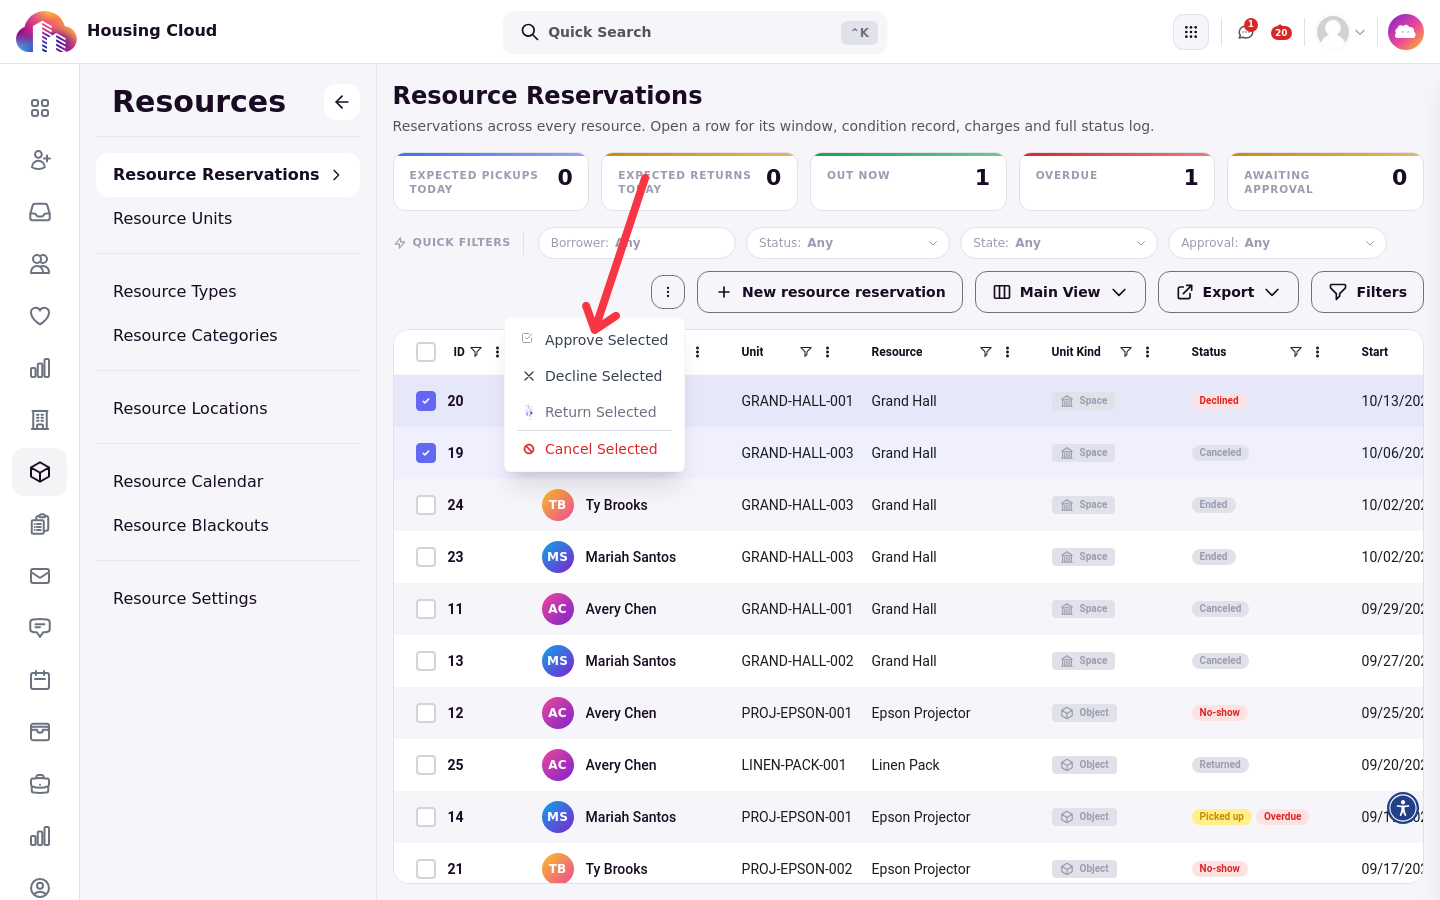1440x900 pixels.
Task: Choose Decline Selected from the menu
Action: point(595,376)
